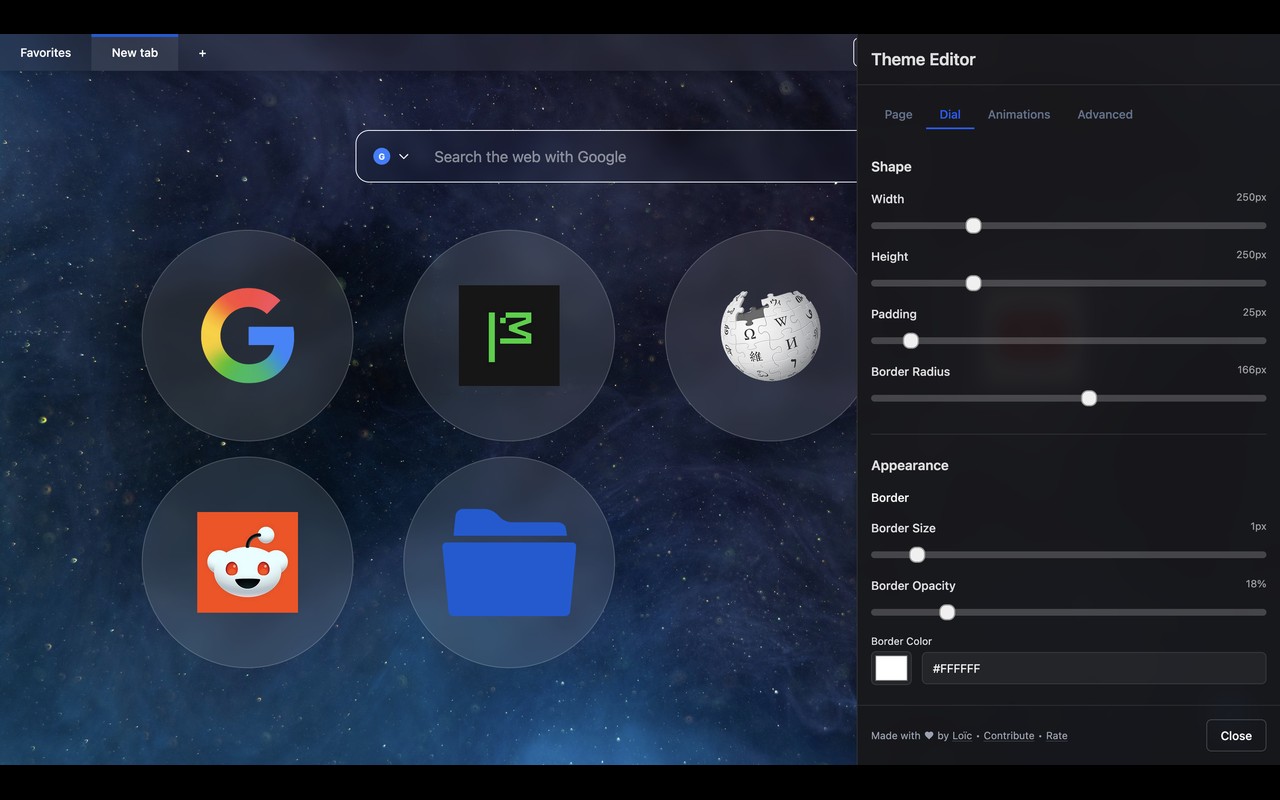Select the New tab tab
The height and width of the screenshot is (800, 1280).
pos(135,52)
